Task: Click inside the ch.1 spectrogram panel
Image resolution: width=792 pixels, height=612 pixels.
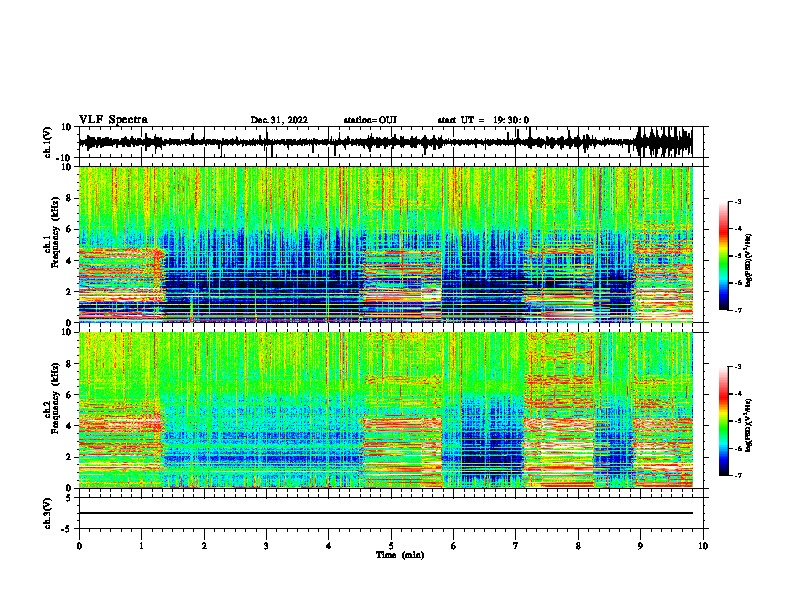Action: [386, 244]
